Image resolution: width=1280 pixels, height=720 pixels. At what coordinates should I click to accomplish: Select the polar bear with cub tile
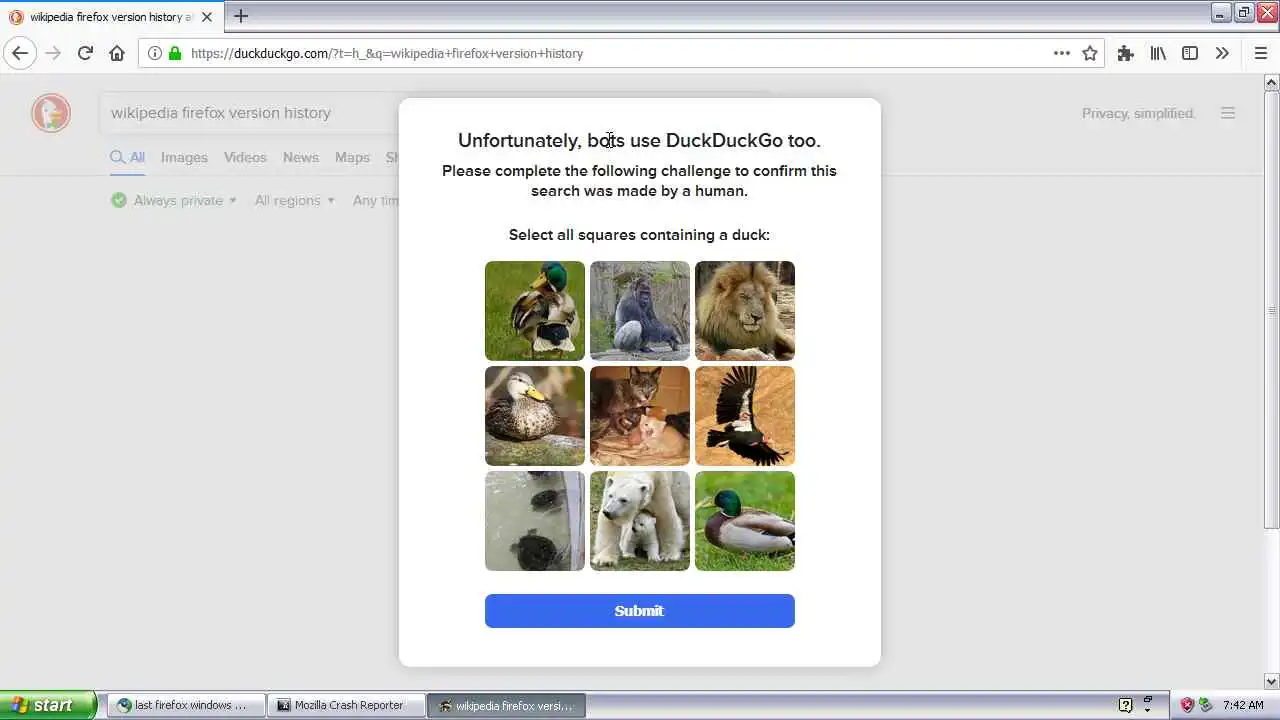tap(640, 521)
